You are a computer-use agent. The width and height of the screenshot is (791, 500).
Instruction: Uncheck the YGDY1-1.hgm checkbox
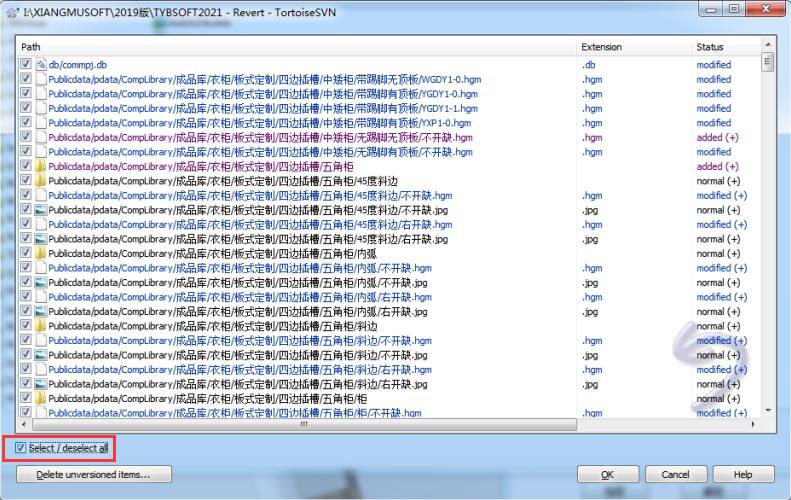(x=26, y=107)
